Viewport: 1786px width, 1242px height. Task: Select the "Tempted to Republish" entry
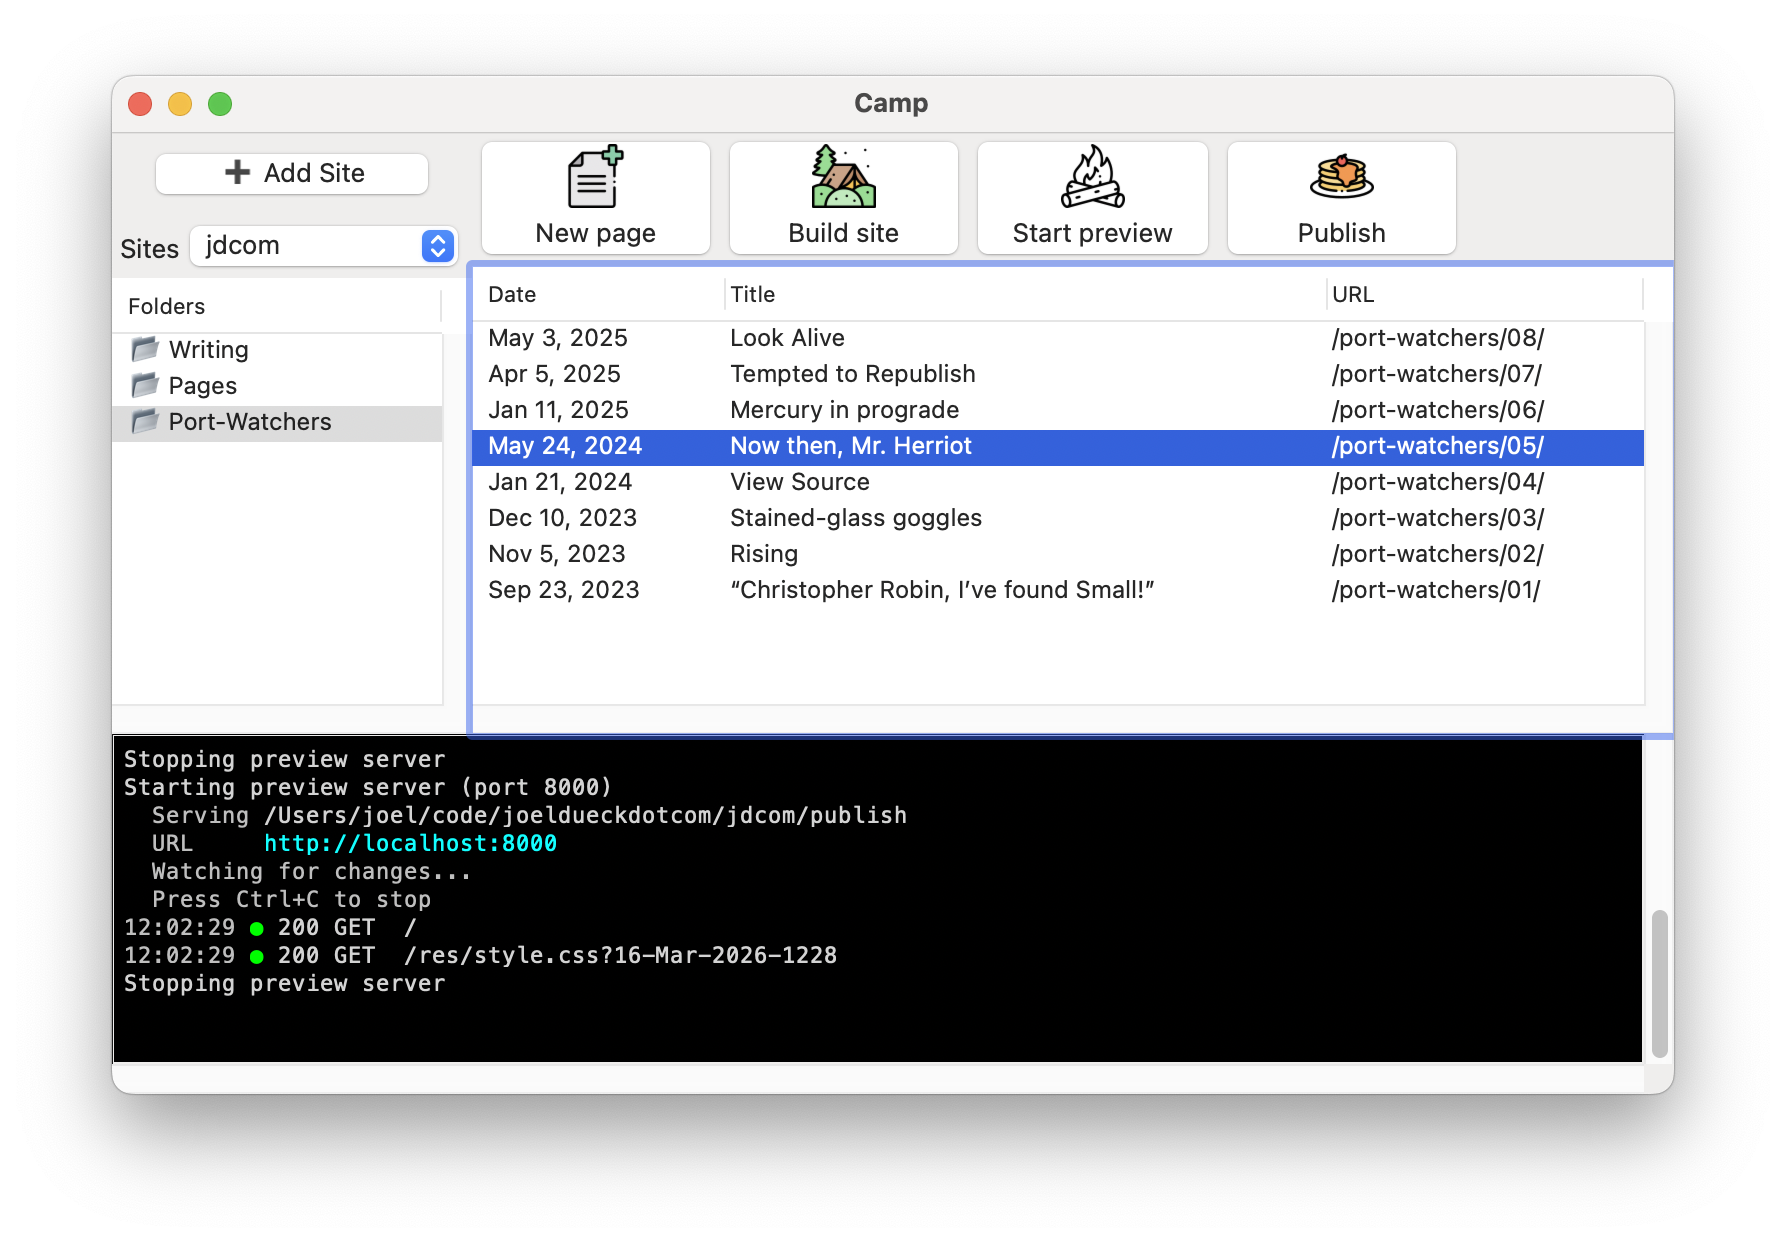tap(852, 374)
